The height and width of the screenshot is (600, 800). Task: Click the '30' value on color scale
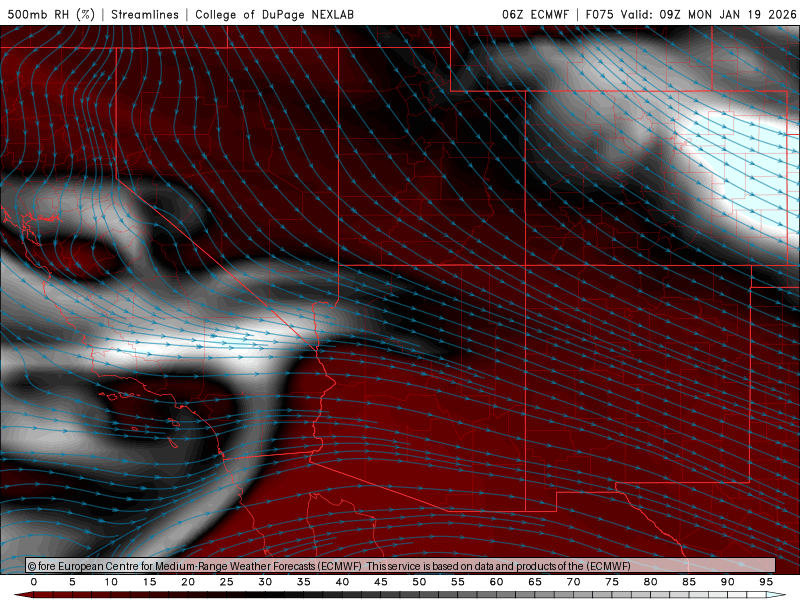[x=265, y=582]
